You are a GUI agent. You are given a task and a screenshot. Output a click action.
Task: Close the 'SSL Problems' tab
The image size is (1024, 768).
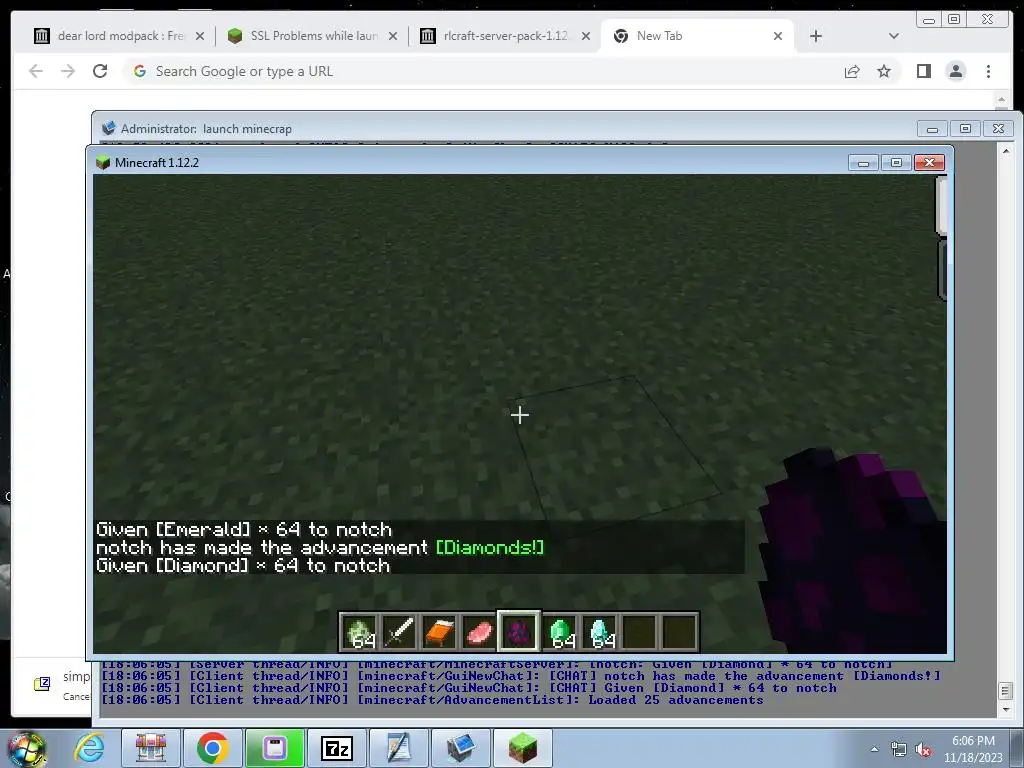click(393, 36)
